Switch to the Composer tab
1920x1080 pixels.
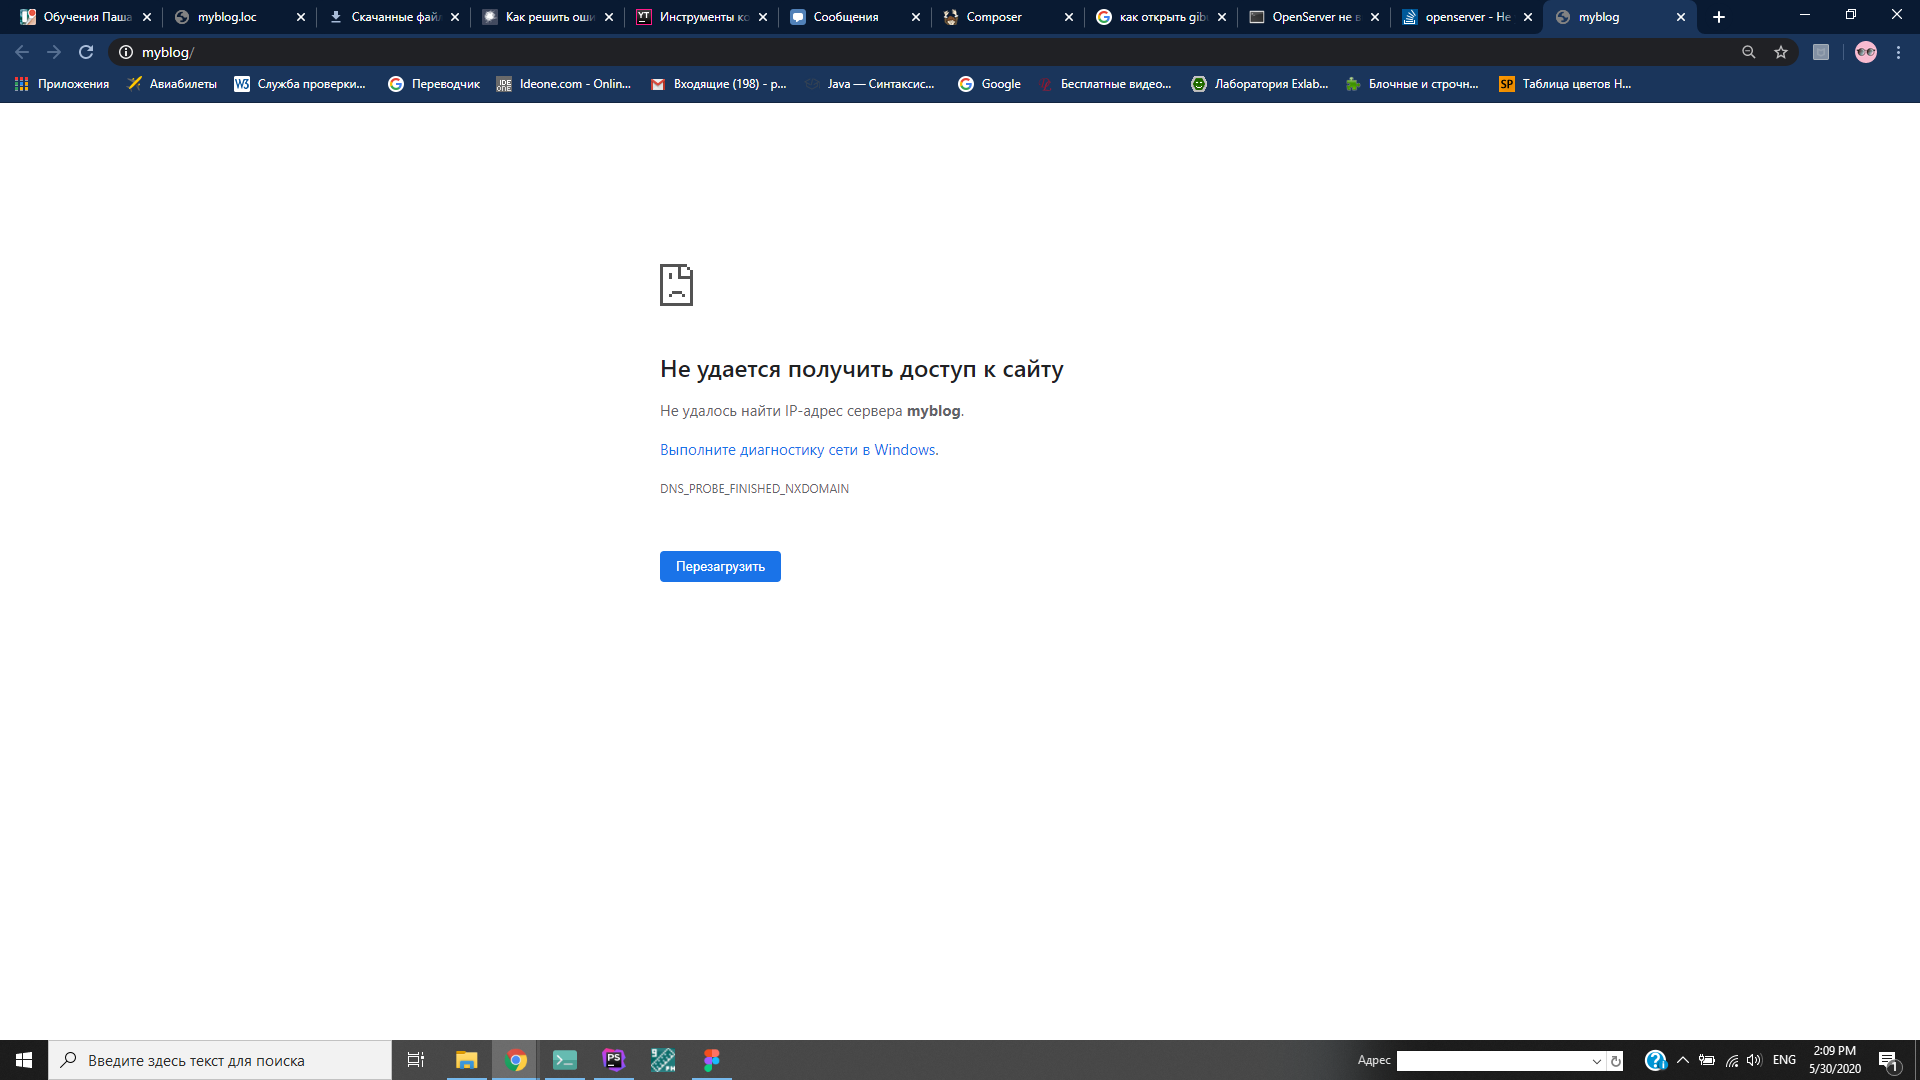(994, 17)
